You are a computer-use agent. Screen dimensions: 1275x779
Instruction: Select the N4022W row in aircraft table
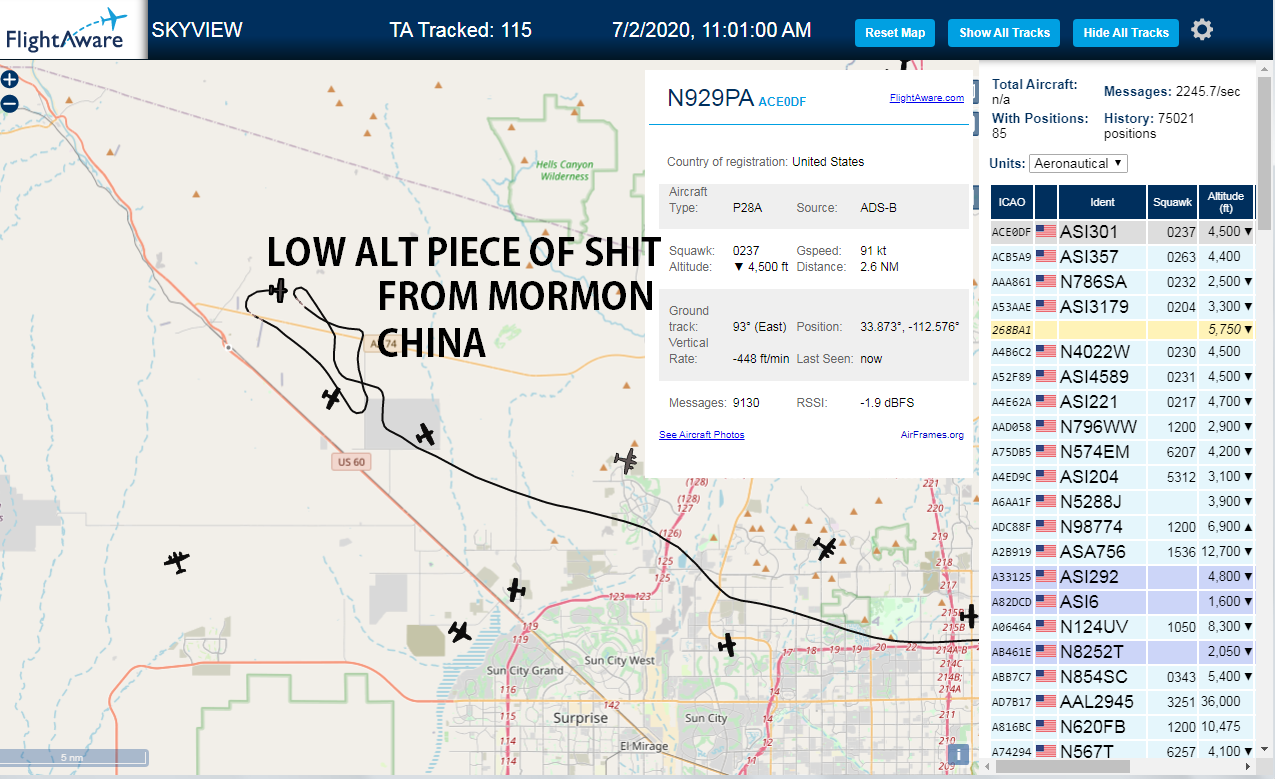tap(1122, 352)
